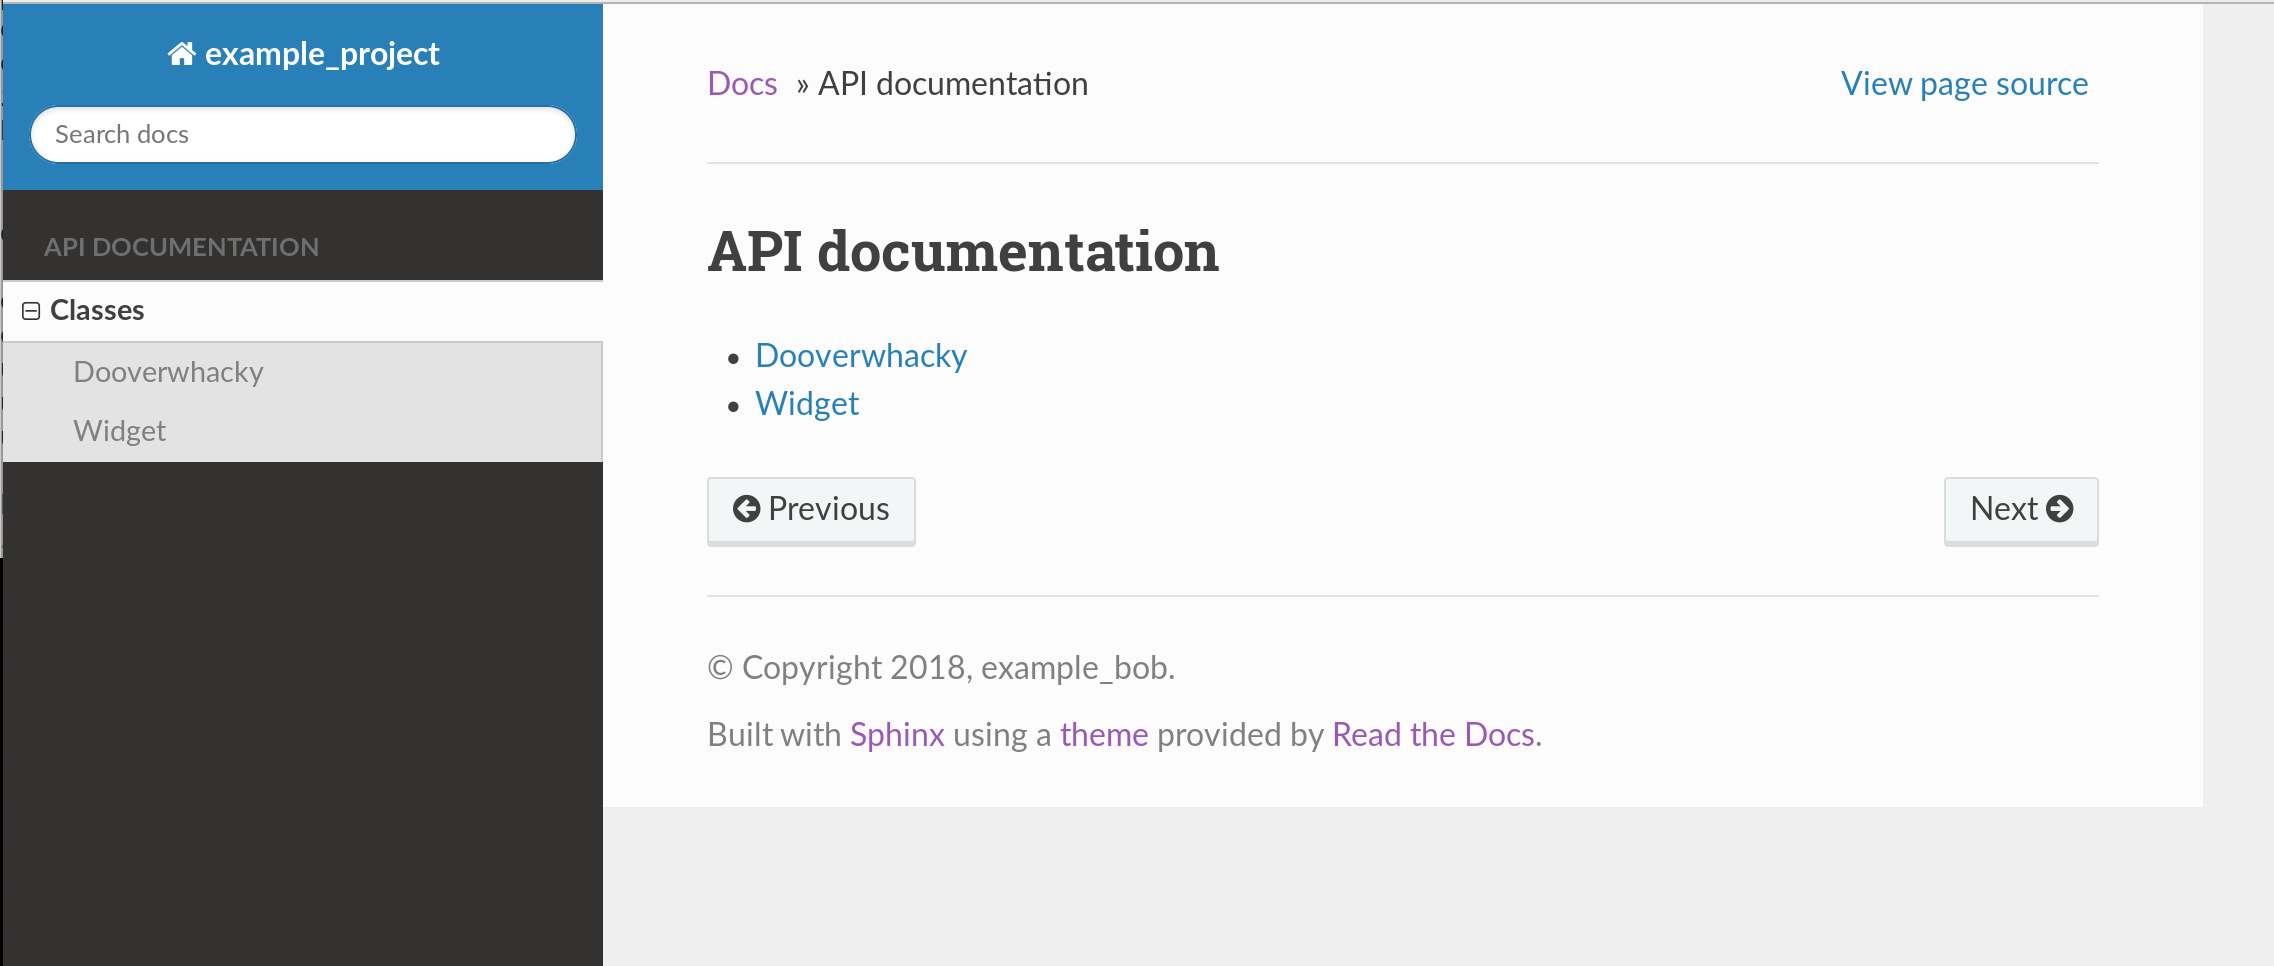Open Widget from the sidebar menu
The width and height of the screenshot is (2274, 966).
click(119, 431)
